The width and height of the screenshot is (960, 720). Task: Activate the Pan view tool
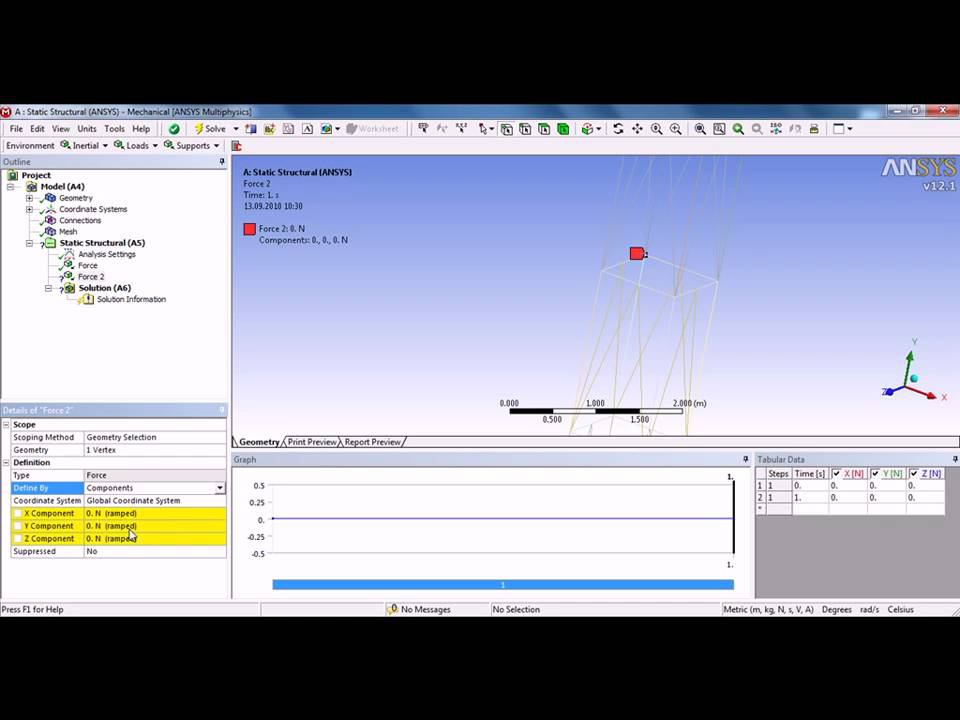click(x=637, y=129)
